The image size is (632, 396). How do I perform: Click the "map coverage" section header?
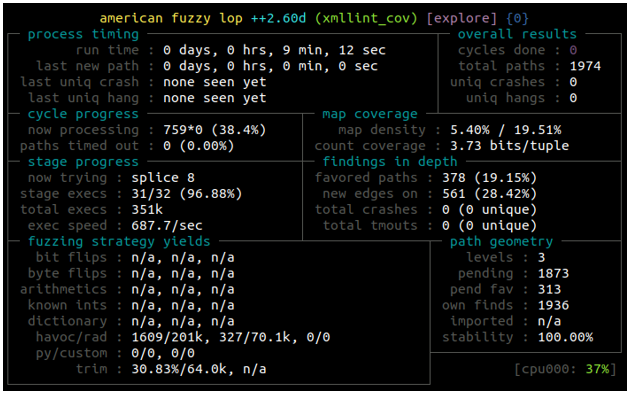tap(370, 114)
